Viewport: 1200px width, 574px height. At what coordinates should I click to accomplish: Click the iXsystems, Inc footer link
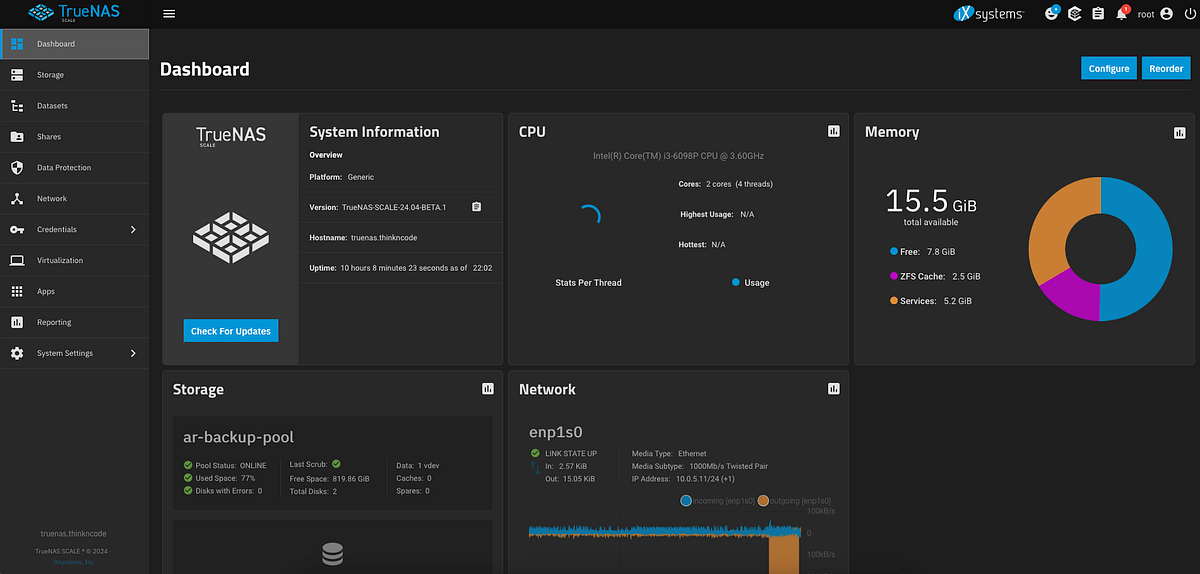pos(74,563)
